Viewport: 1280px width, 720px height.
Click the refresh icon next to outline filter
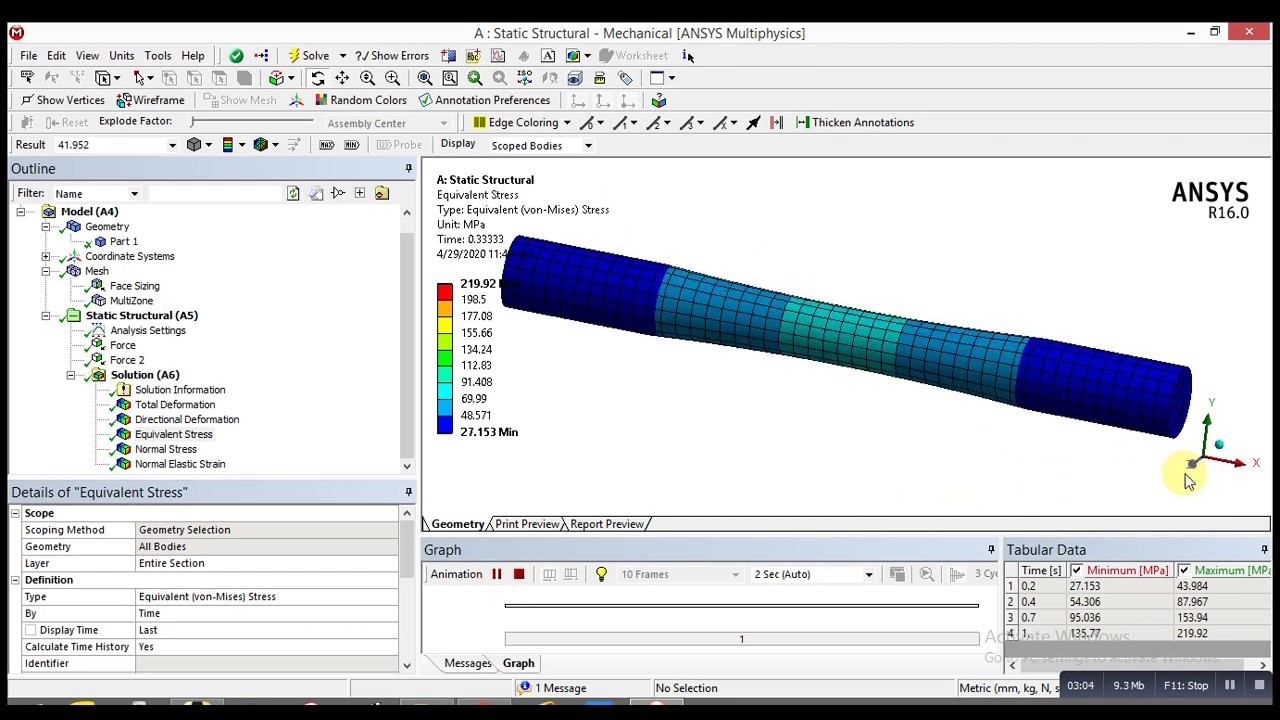pos(293,193)
